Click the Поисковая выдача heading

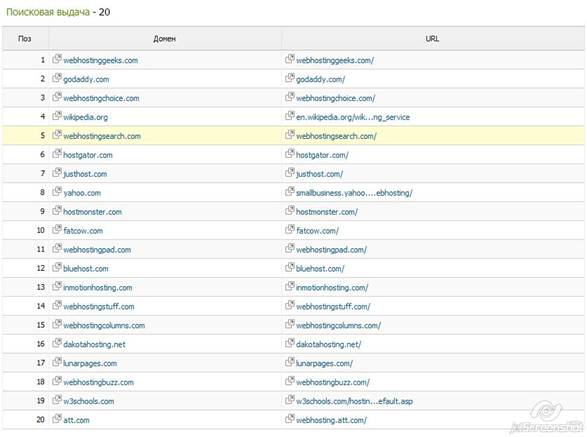click(x=48, y=12)
